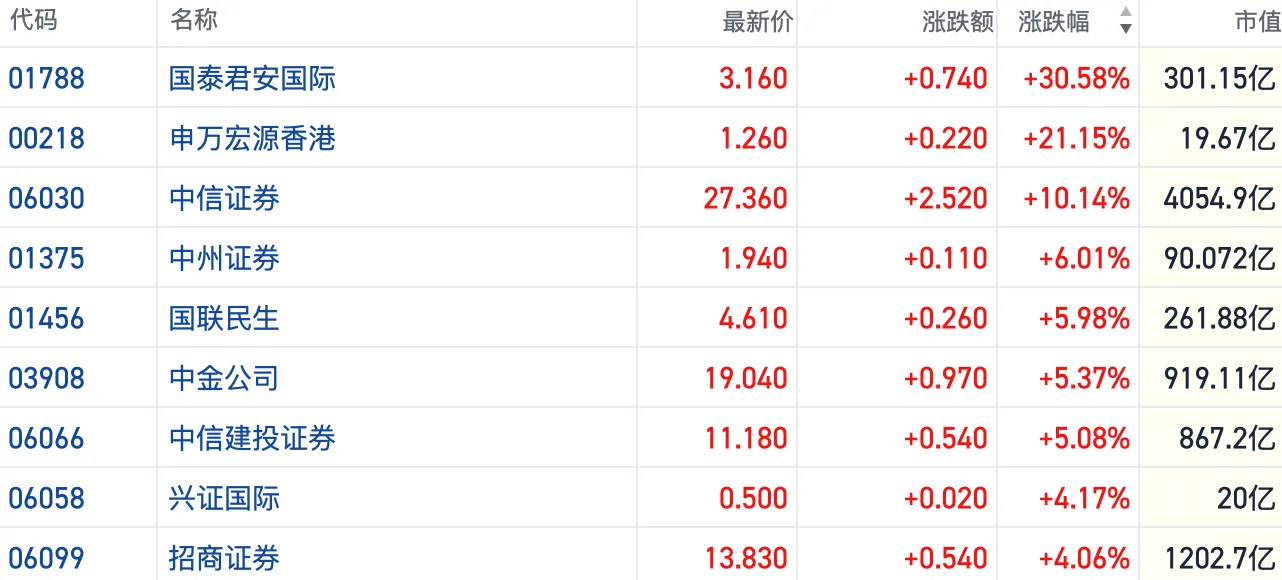Open stock 兴证国际

point(224,498)
